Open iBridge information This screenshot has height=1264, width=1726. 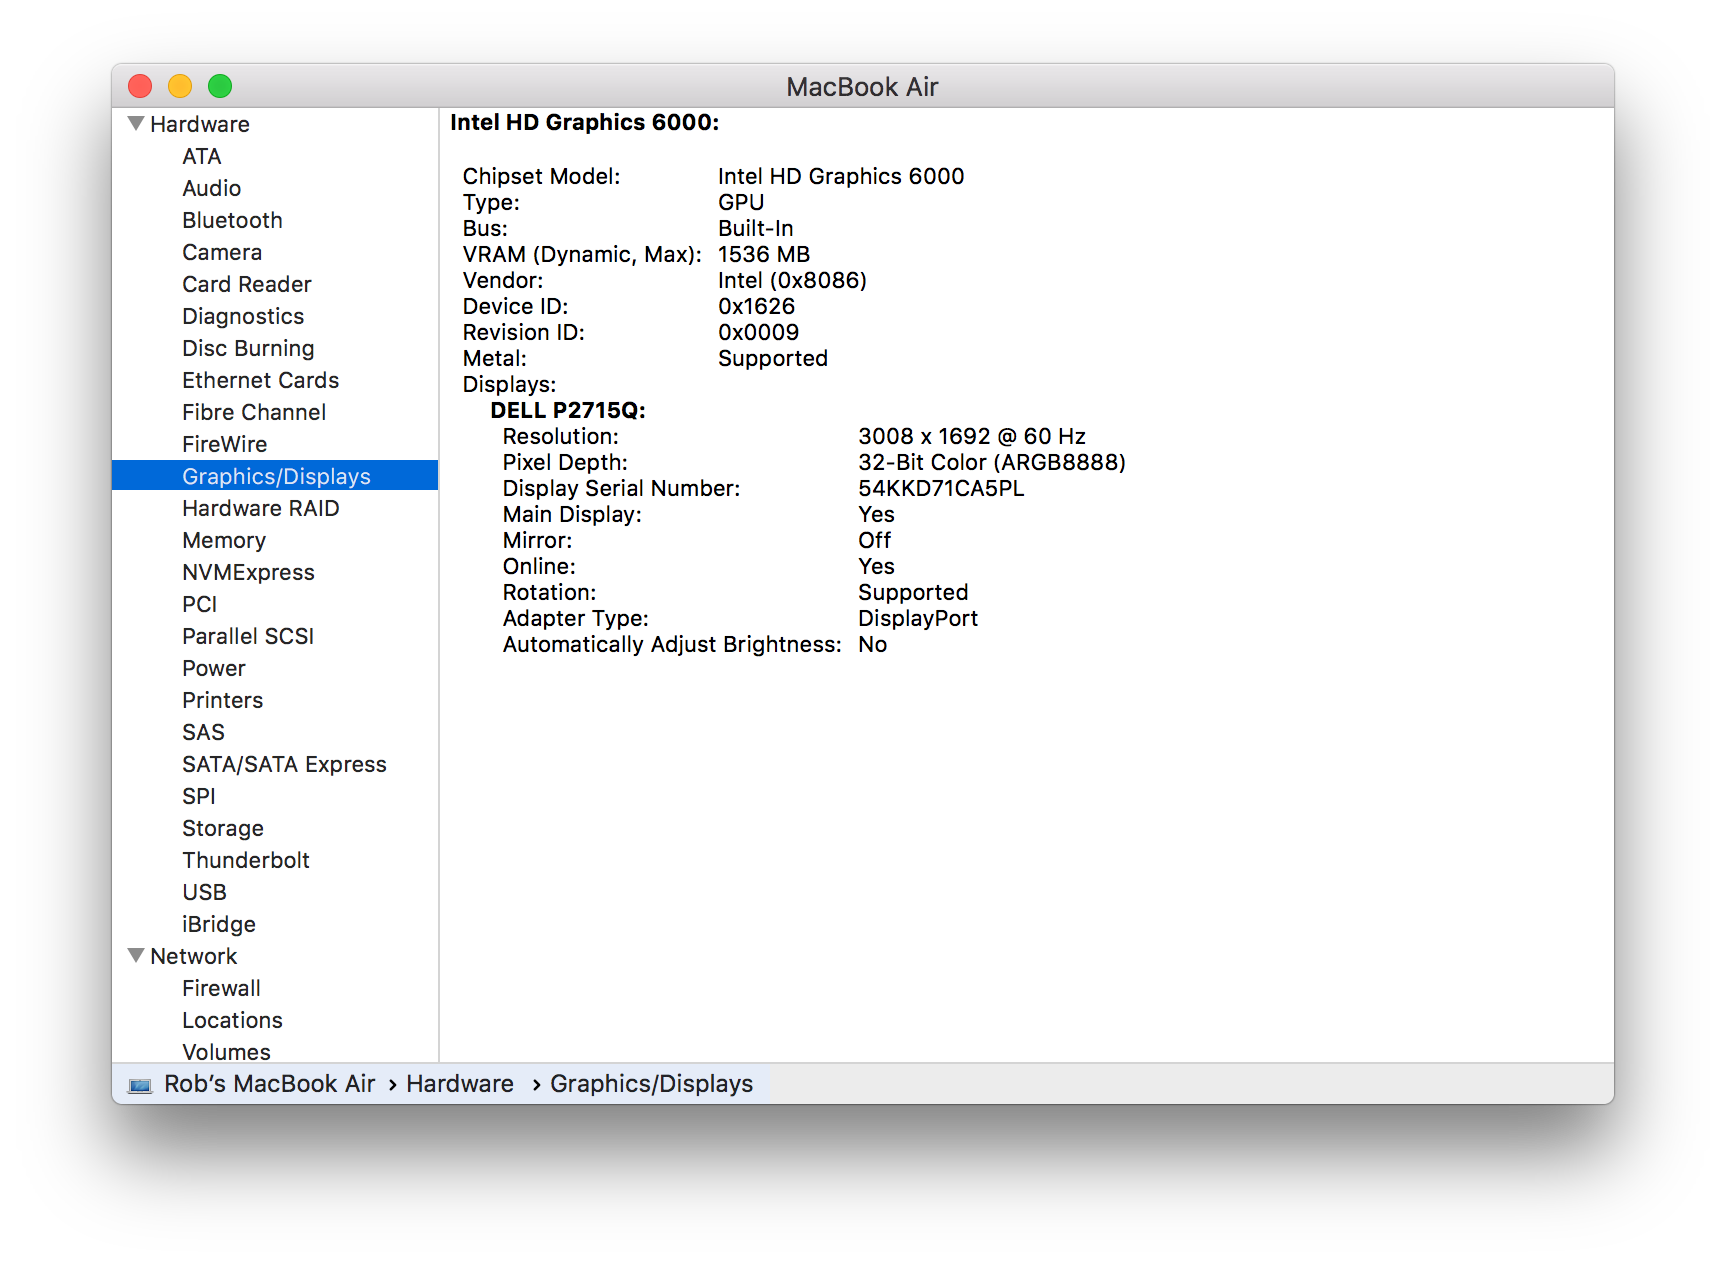pyautogui.click(x=219, y=924)
